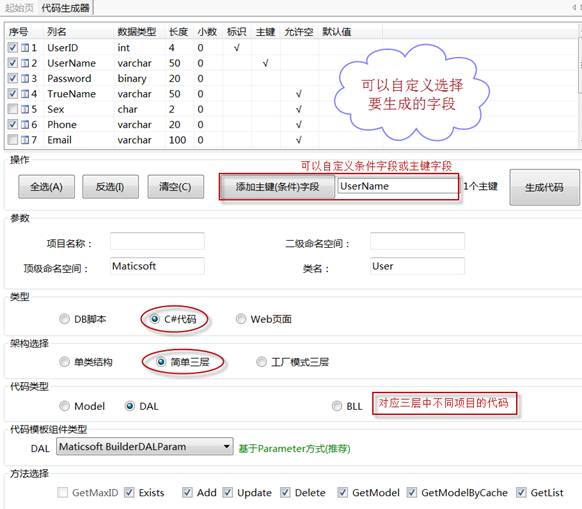The image size is (582, 509).
Task: Click the 长度 column header
Action: (179, 32)
